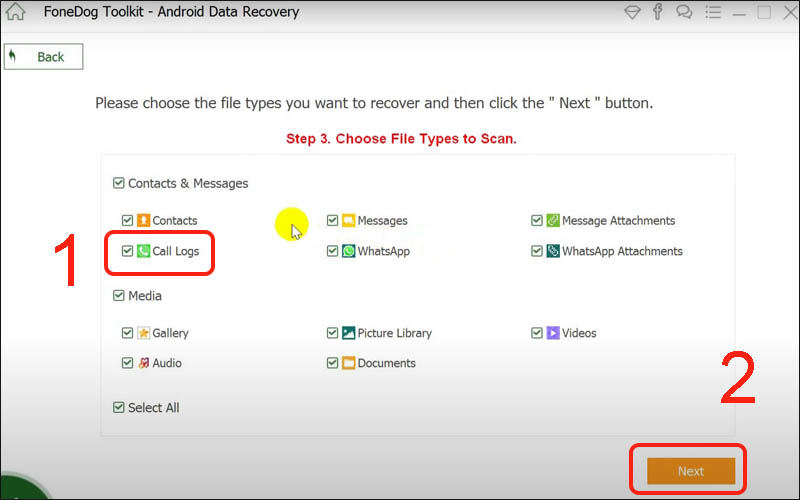This screenshot has height=500, width=800.
Task: Click the 'Select All' label text
Action: (154, 408)
